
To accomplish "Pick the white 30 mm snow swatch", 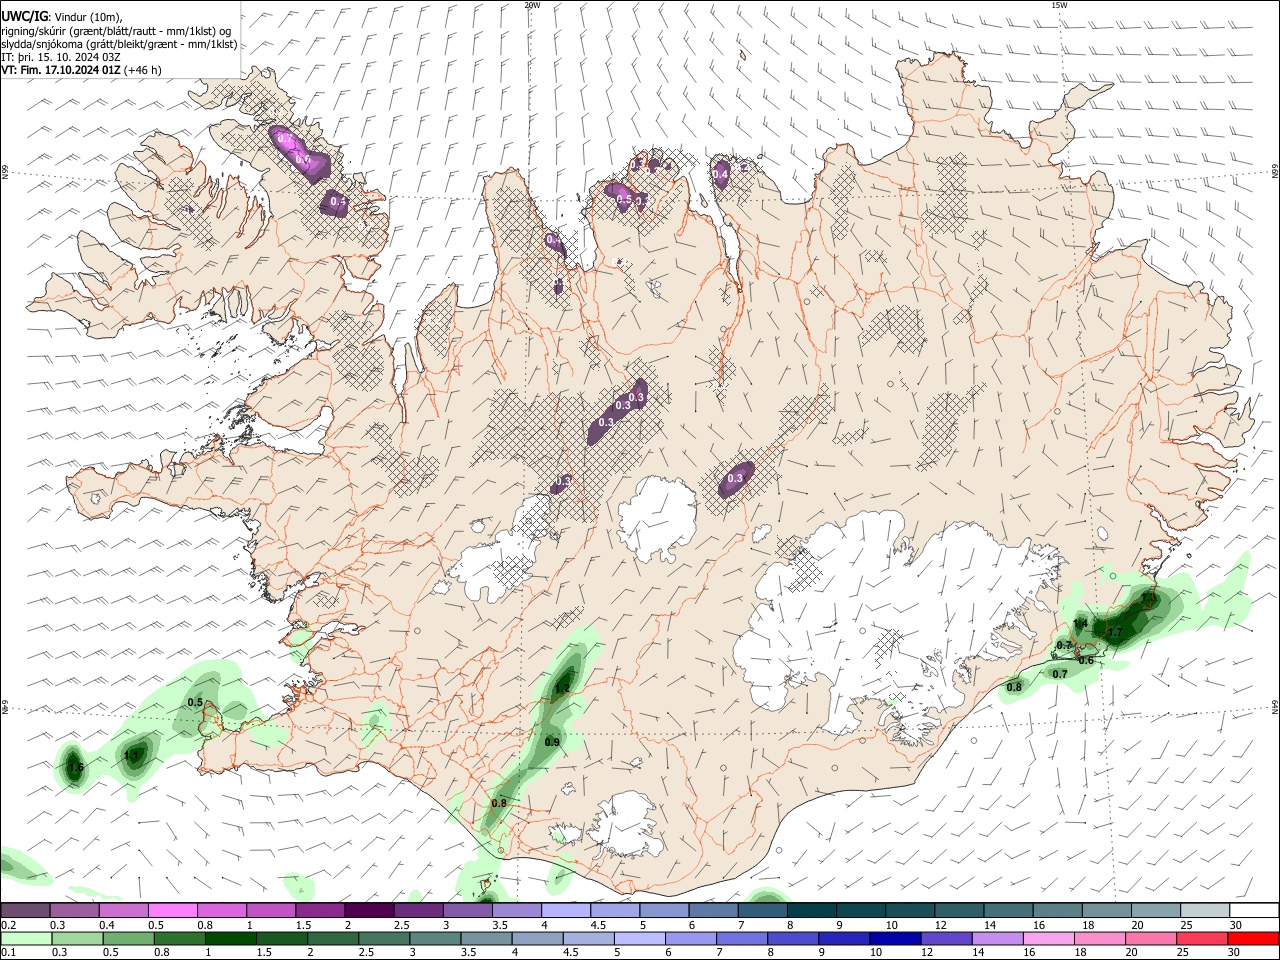I will 1254,910.
